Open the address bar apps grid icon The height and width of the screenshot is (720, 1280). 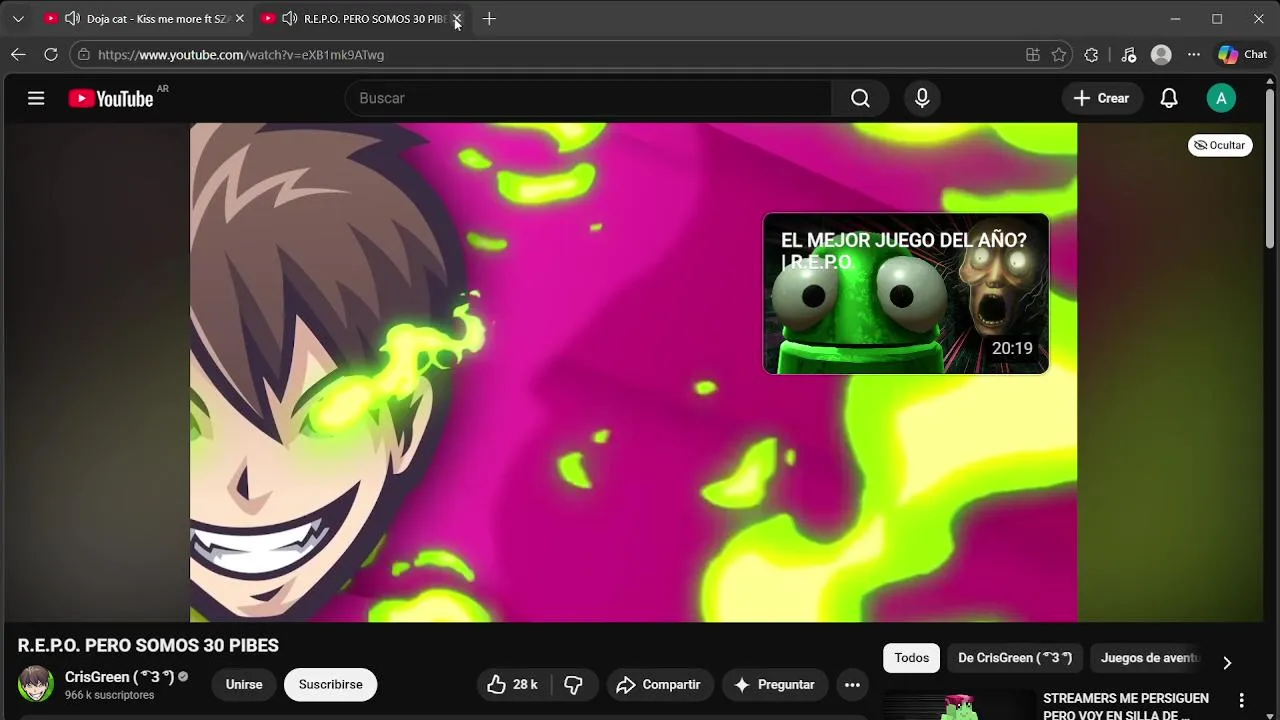pos(1033,55)
